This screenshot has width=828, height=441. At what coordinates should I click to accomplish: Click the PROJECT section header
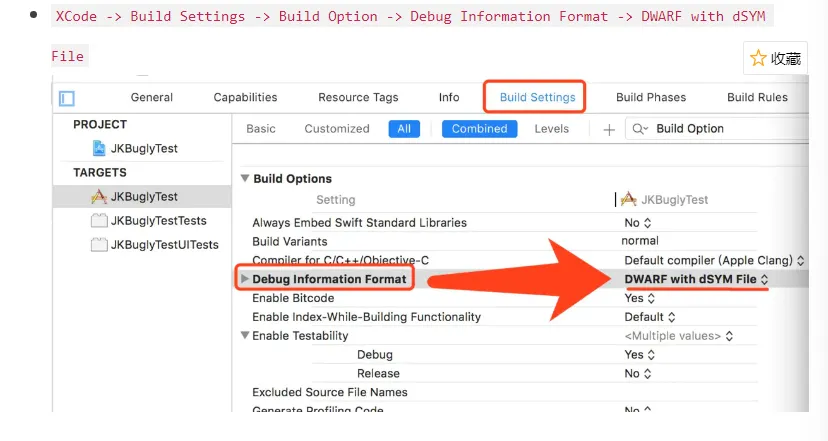coord(100,124)
